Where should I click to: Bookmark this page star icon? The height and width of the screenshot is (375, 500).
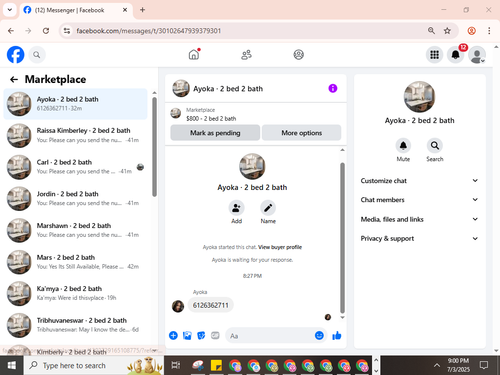click(x=447, y=31)
